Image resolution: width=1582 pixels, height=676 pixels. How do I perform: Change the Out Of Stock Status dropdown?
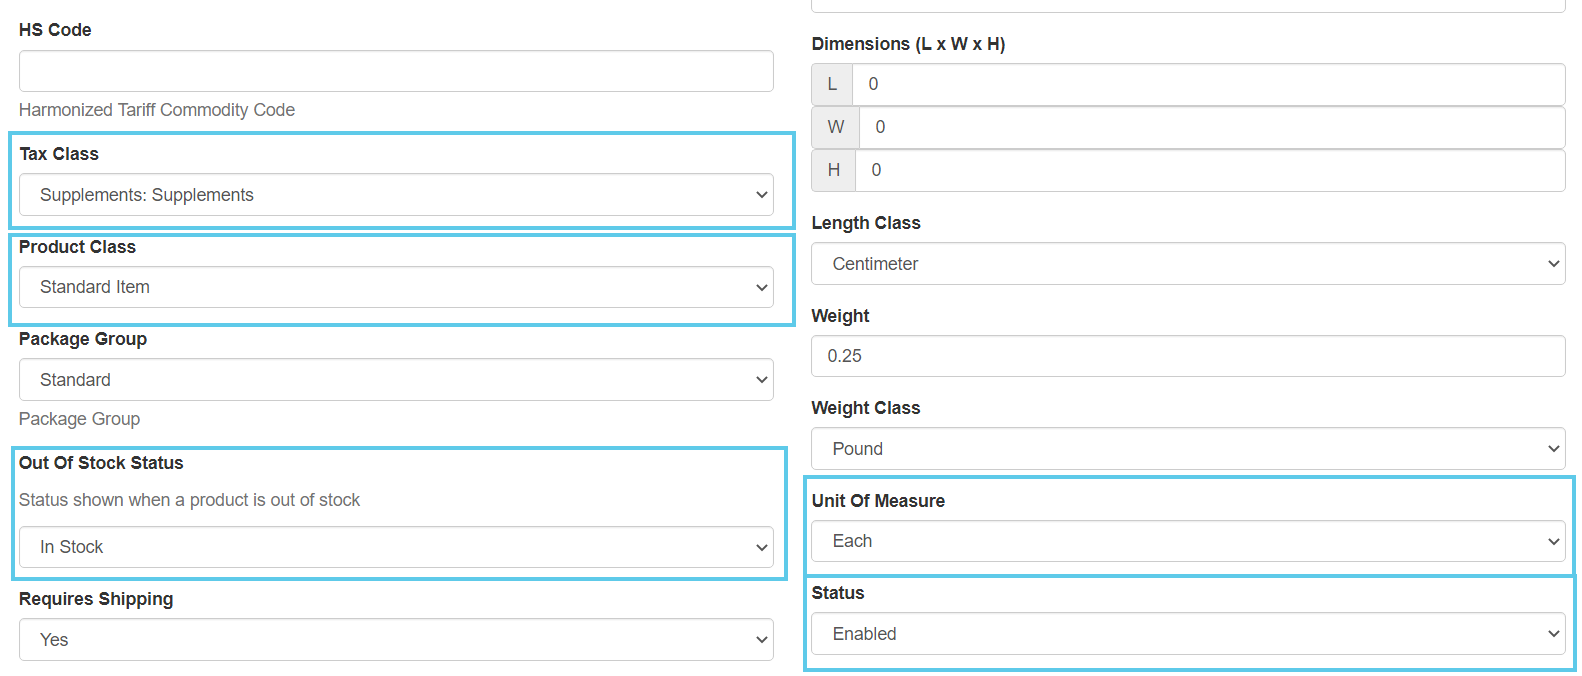(396, 547)
